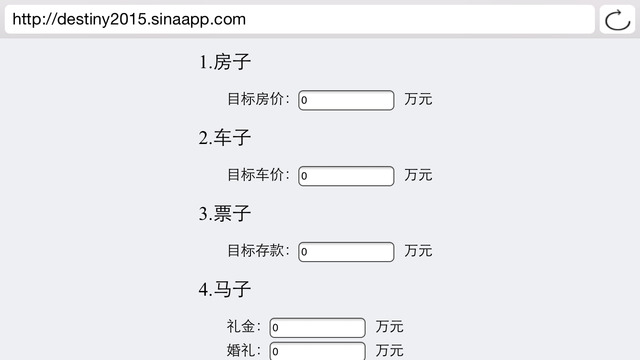Click 万元 unit beside the 目标房价 field
This screenshot has width=640, height=360.
tap(418, 99)
